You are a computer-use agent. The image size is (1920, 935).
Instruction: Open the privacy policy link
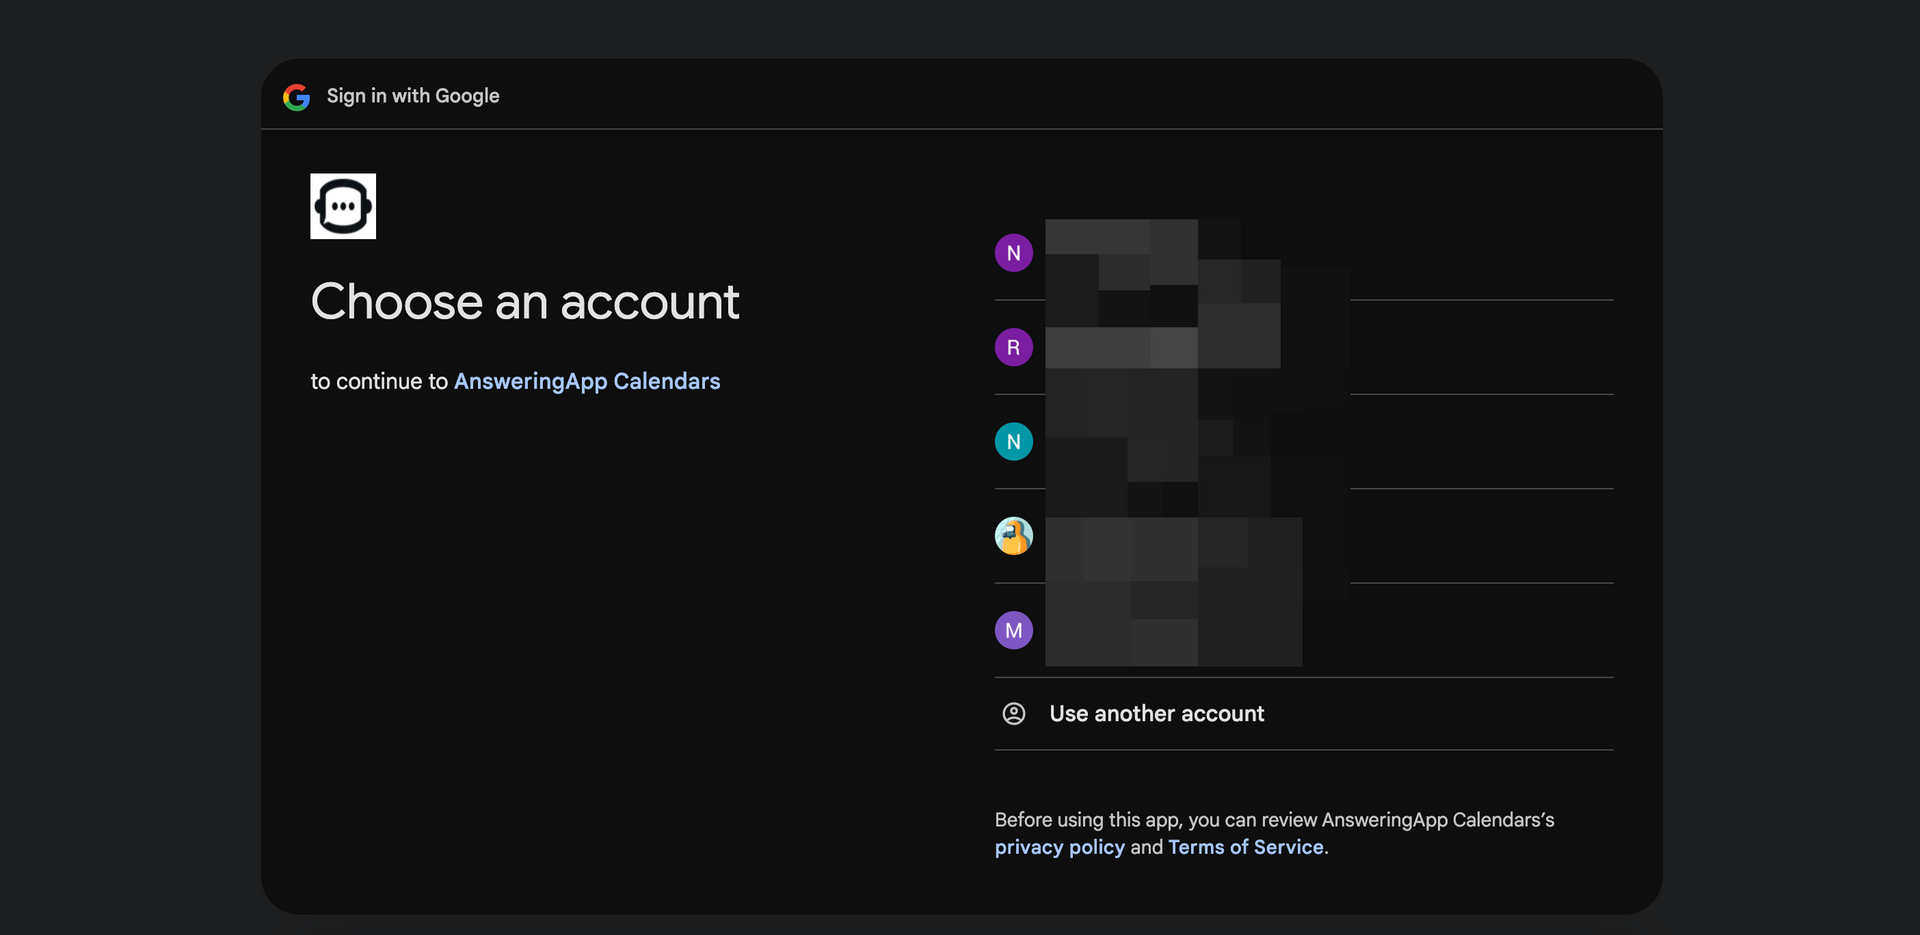coord(1059,847)
